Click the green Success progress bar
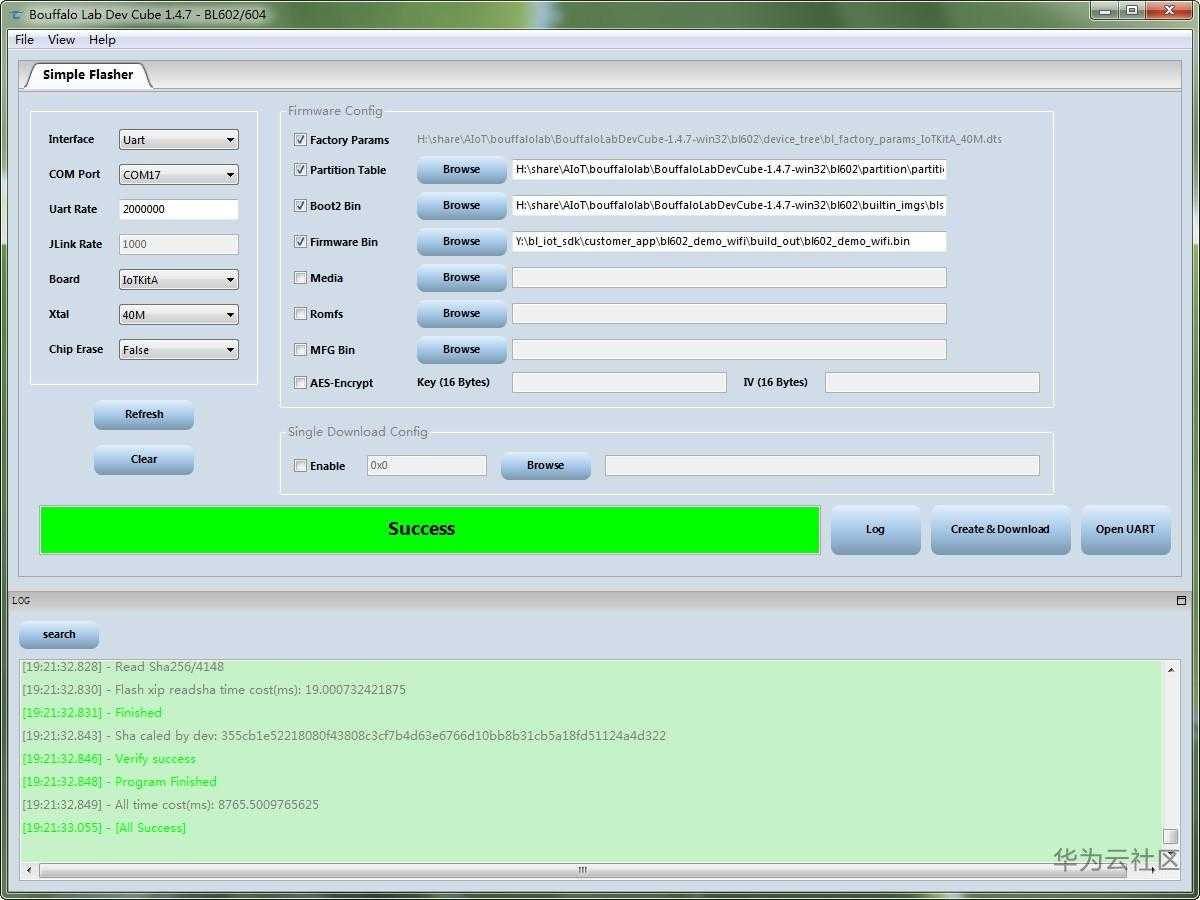This screenshot has height=900, width=1200. tap(429, 530)
